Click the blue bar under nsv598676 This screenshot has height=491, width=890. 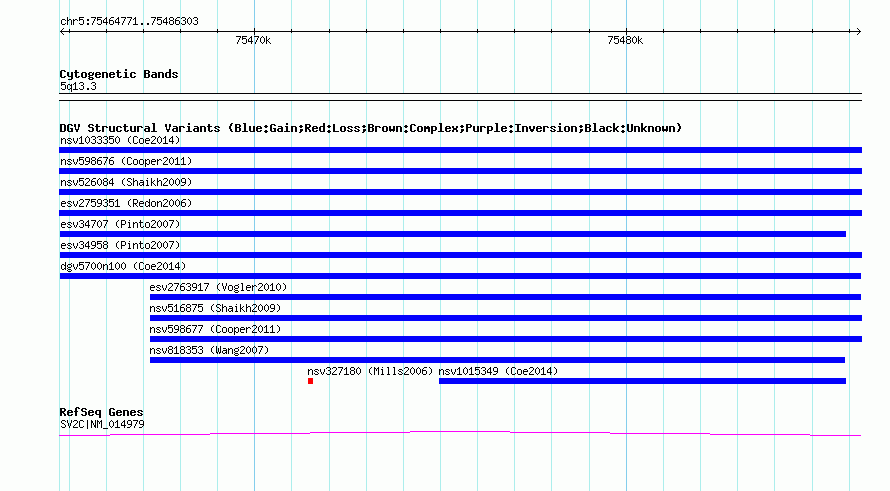pos(460,171)
